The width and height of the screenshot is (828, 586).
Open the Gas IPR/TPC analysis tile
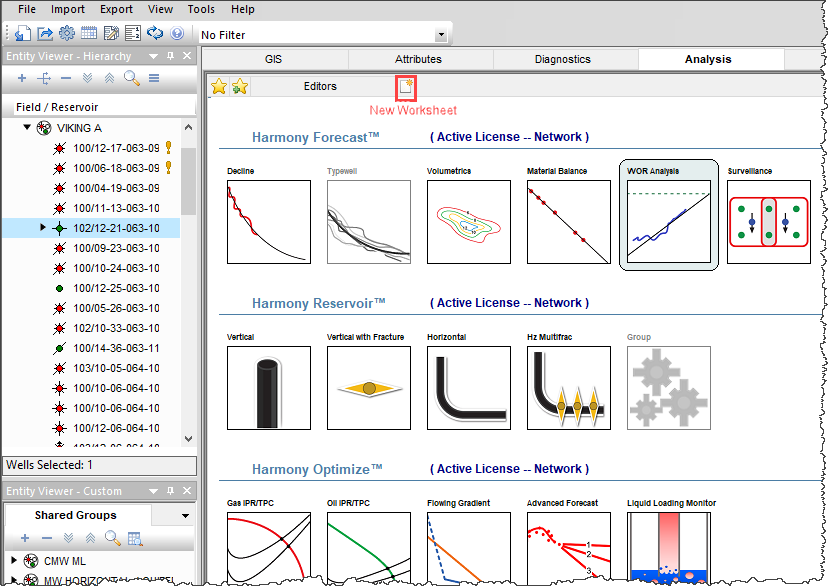pyautogui.click(x=269, y=547)
